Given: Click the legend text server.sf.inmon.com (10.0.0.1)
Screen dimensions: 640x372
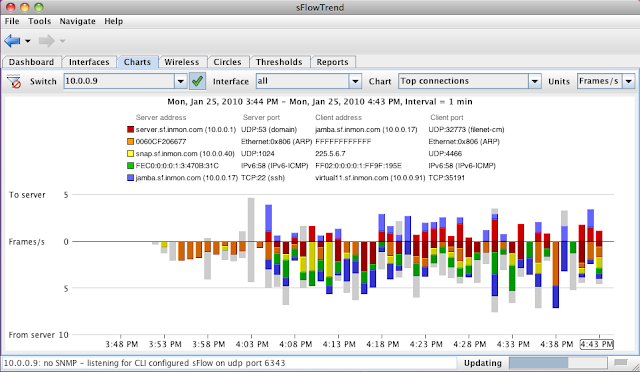Looking at the screenshot, I should [x=186, y=129].
